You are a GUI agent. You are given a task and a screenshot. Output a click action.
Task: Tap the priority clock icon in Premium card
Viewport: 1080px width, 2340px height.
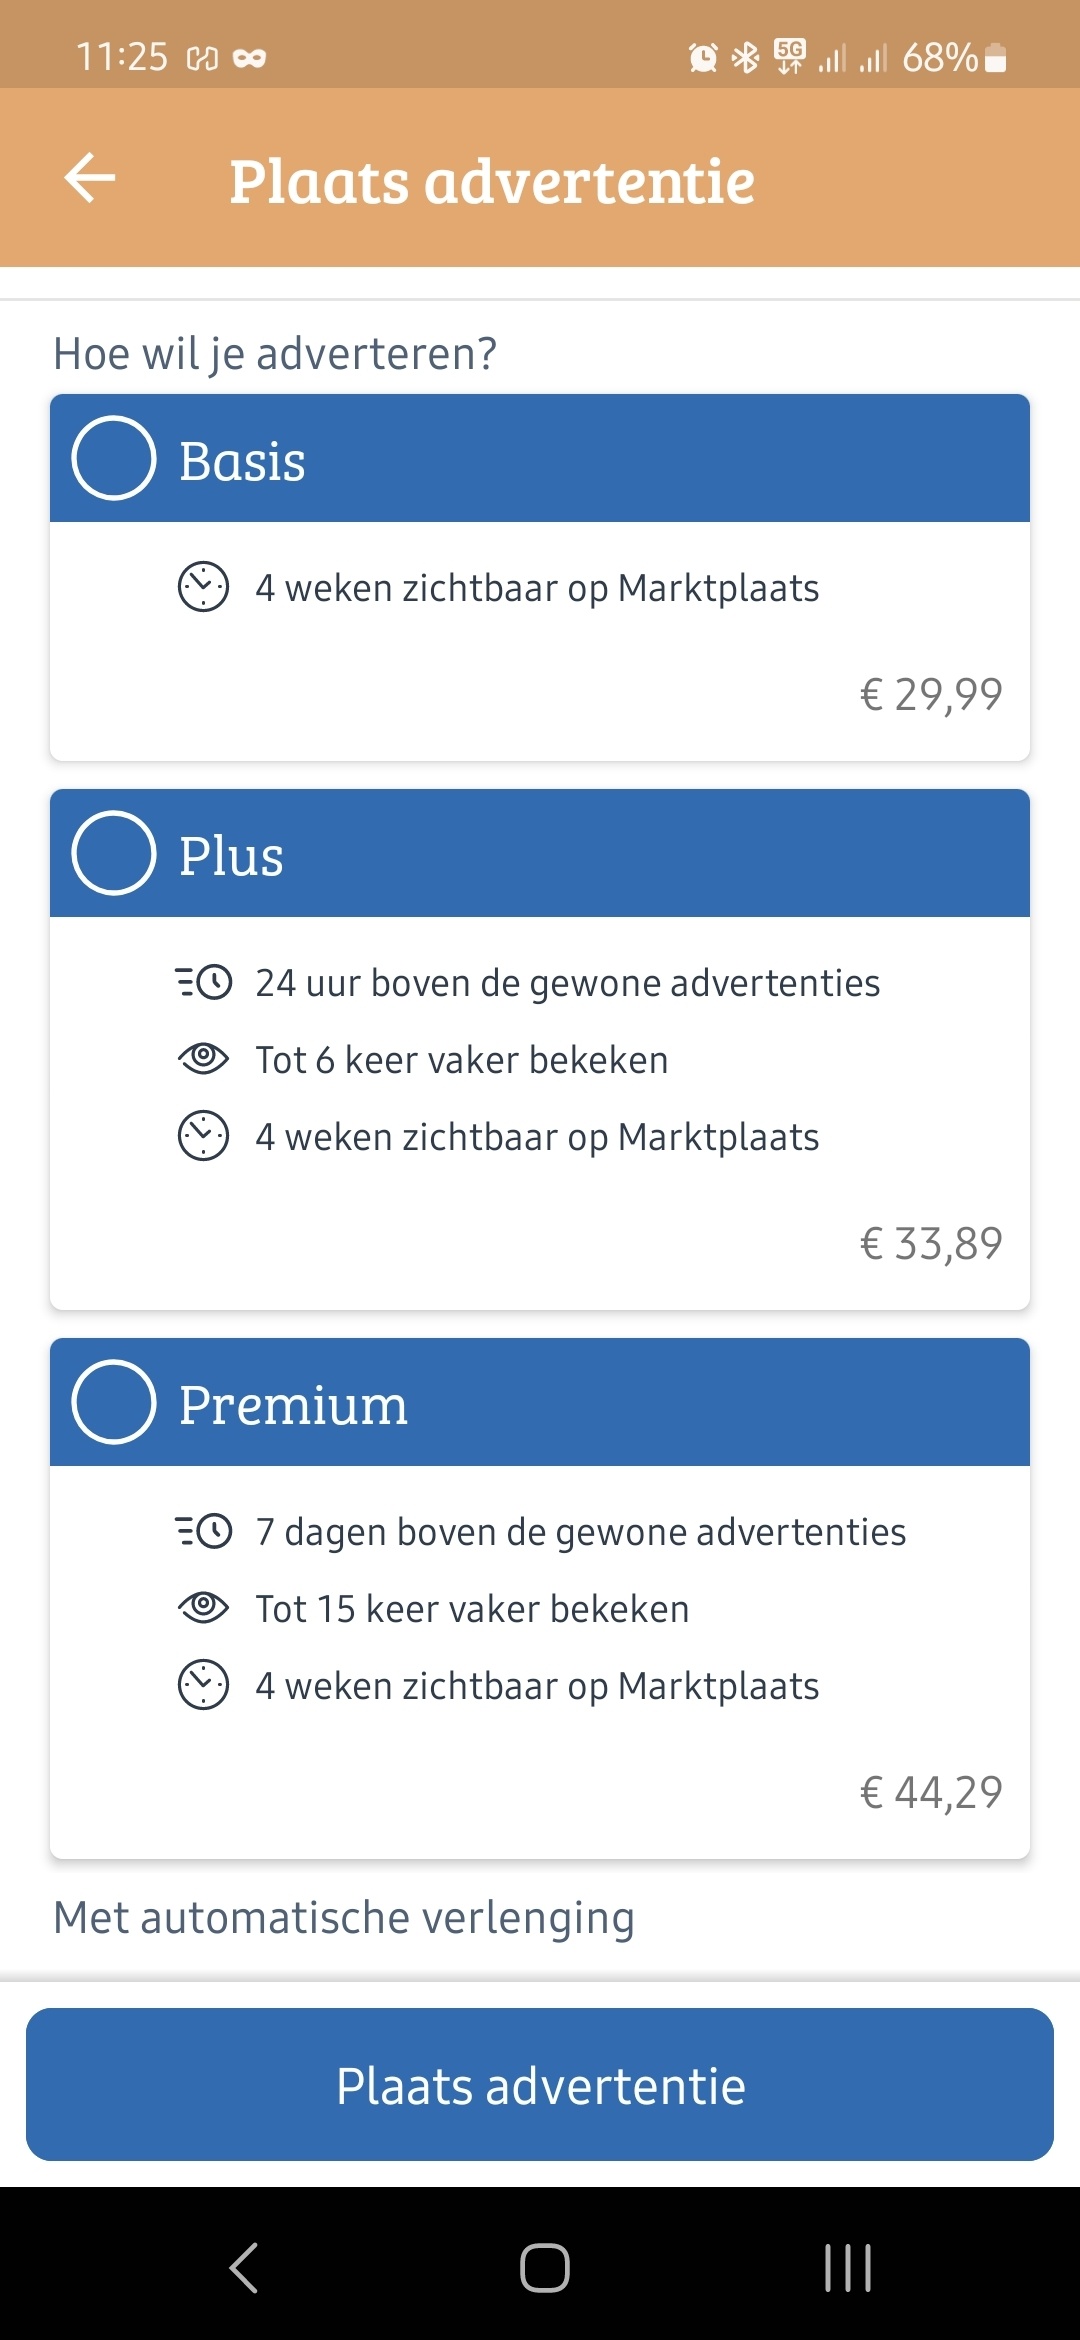[x=203, y=1531]
